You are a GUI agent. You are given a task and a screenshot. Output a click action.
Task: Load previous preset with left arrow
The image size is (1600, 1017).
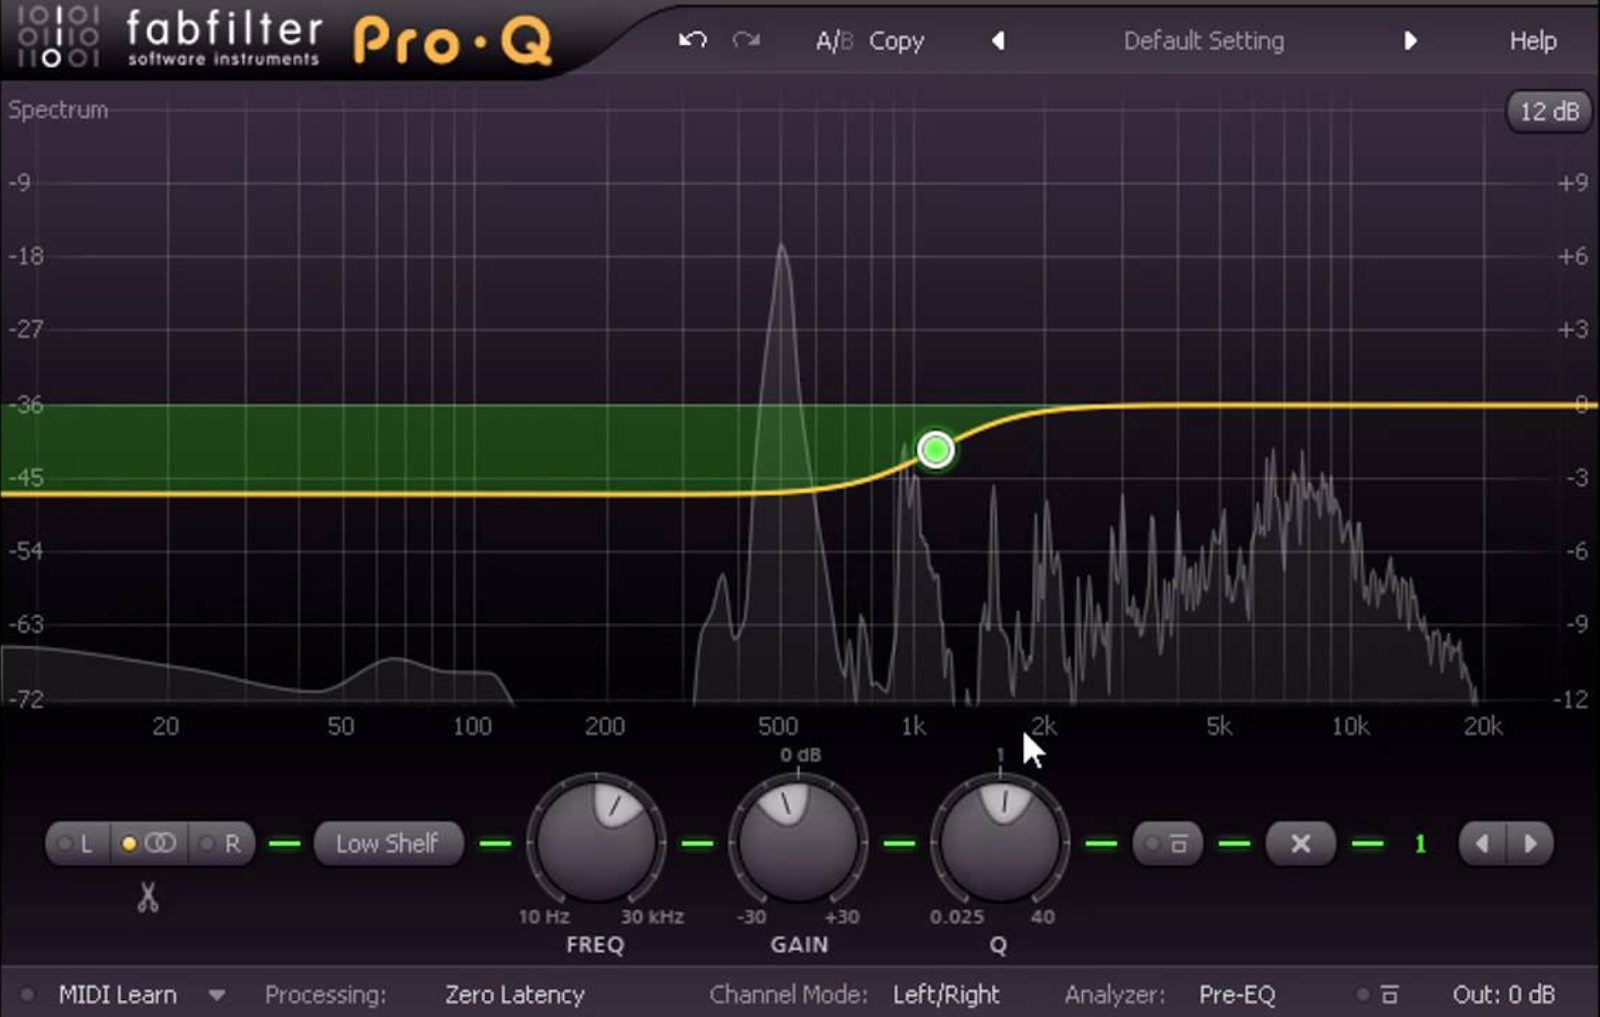(998, 41)
